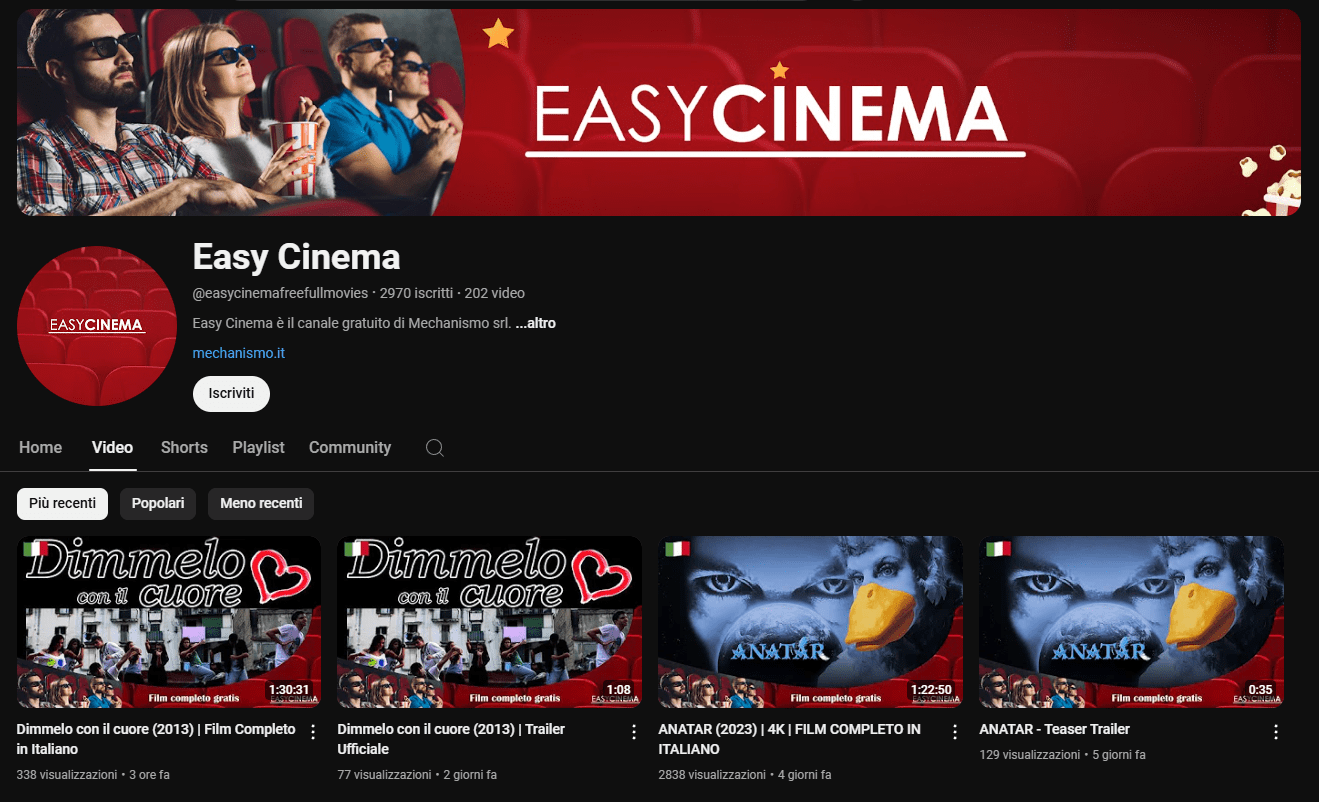The image size is (1319, 802).
Task: Sort videos by Più recenti
Action: pos(62,504)
